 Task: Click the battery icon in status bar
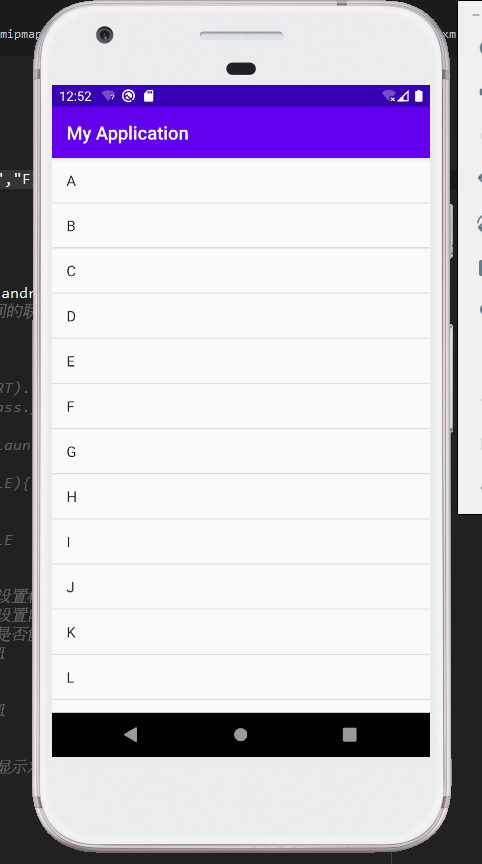(x=419, y=96)
